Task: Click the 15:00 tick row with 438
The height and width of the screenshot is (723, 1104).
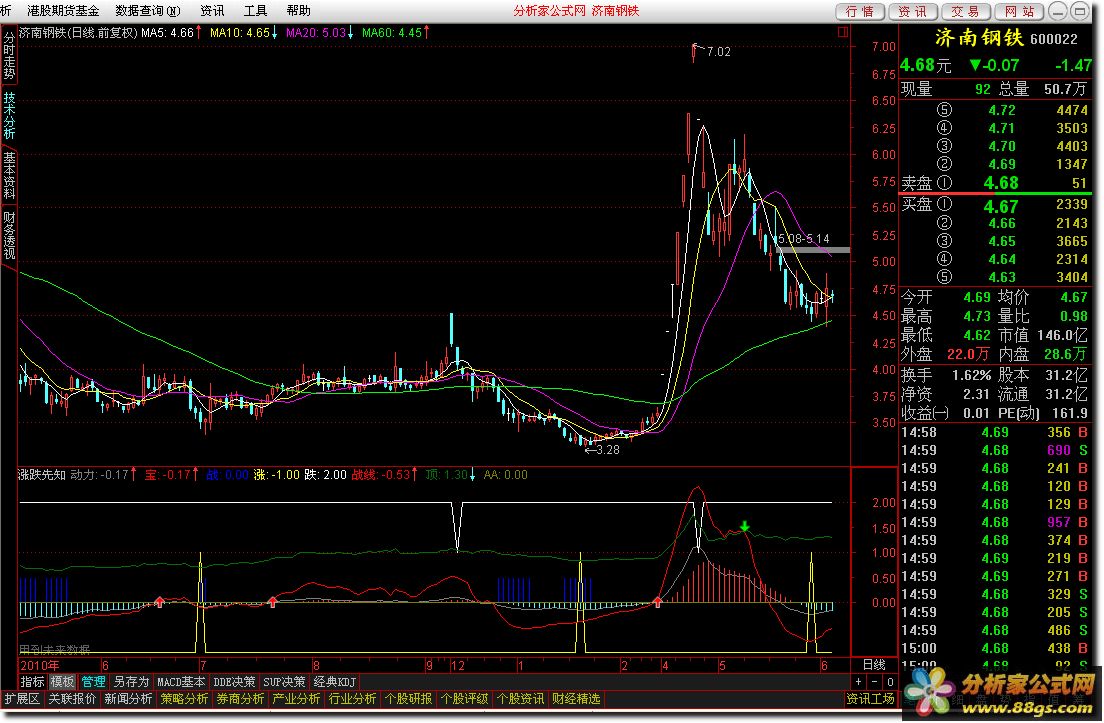Action: [x=995, y=648]
